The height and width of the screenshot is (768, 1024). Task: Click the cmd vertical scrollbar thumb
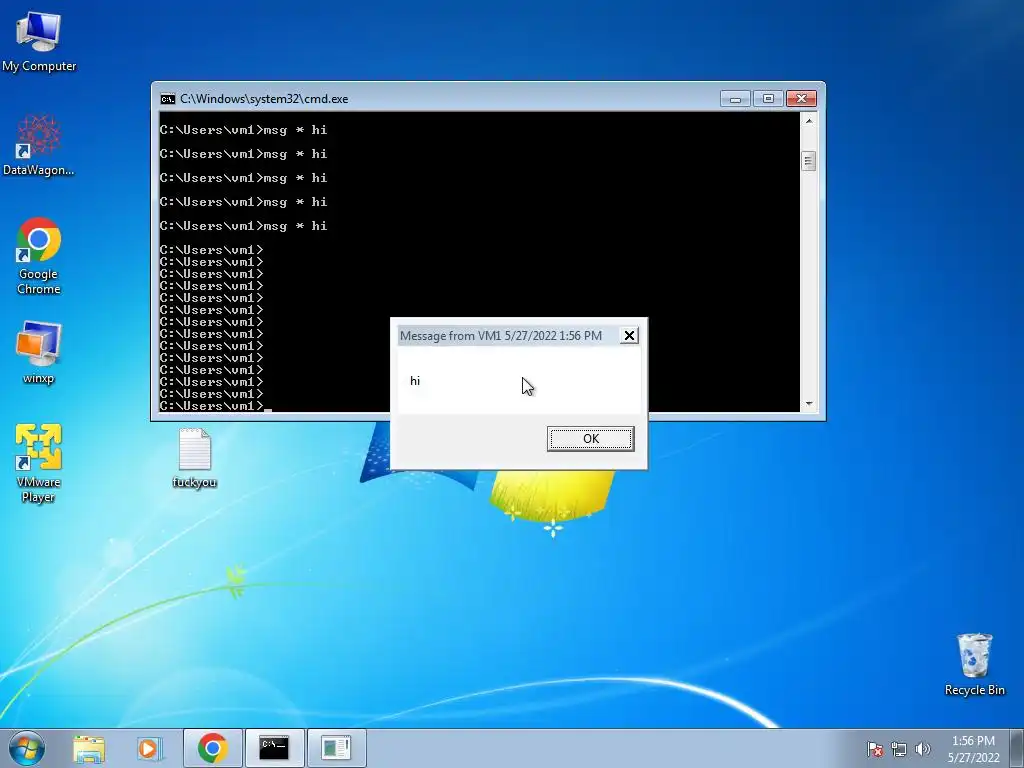808,161
